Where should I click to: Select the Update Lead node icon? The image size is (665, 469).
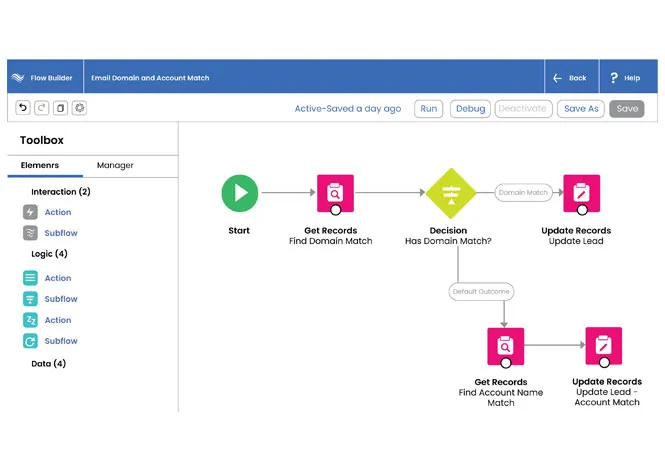(581, 194)
